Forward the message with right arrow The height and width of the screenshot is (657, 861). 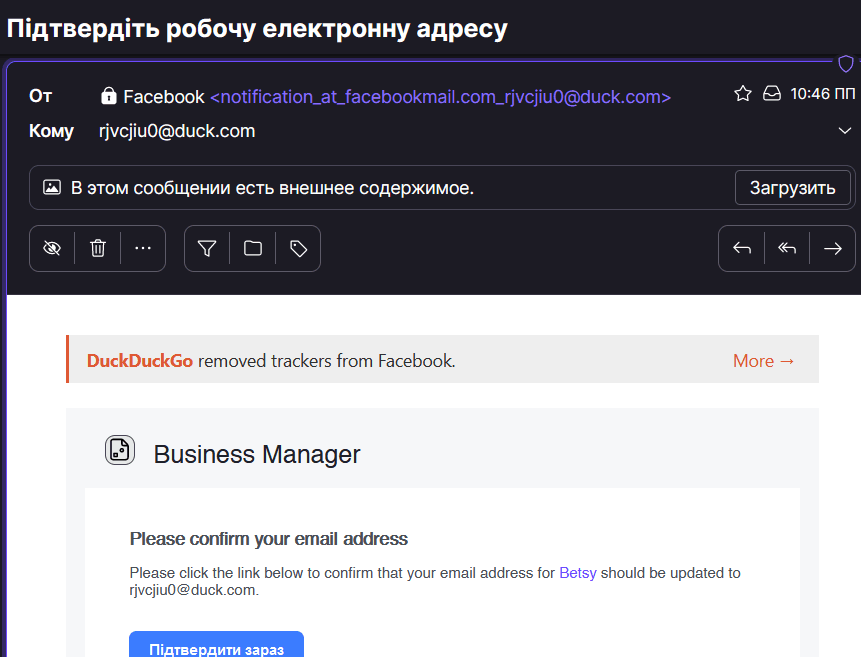click(832, 248)
